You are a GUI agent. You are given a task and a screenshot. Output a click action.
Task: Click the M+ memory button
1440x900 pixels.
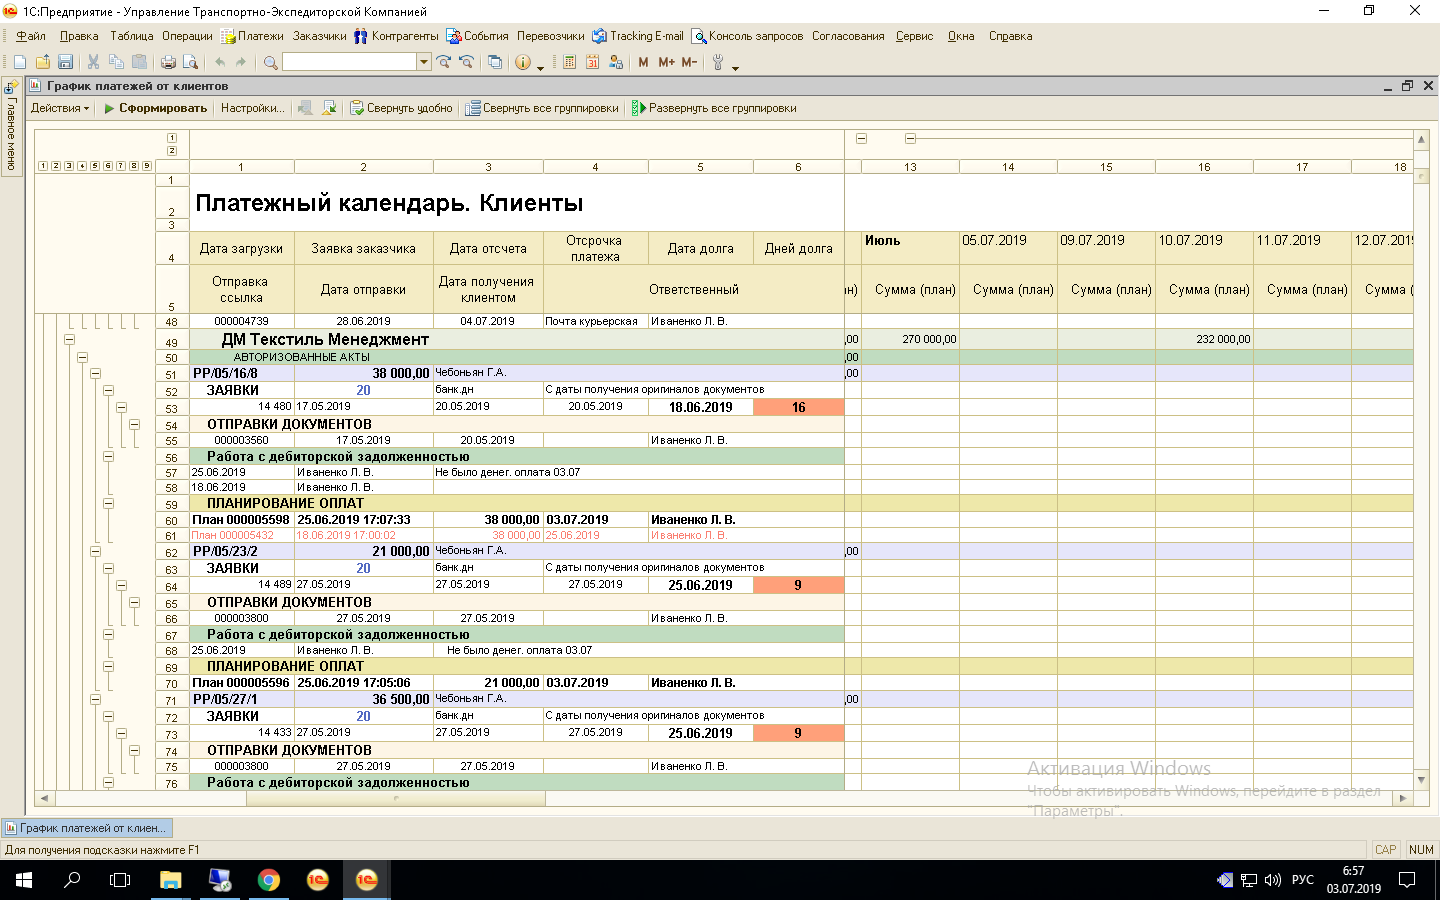pos(666,62)
